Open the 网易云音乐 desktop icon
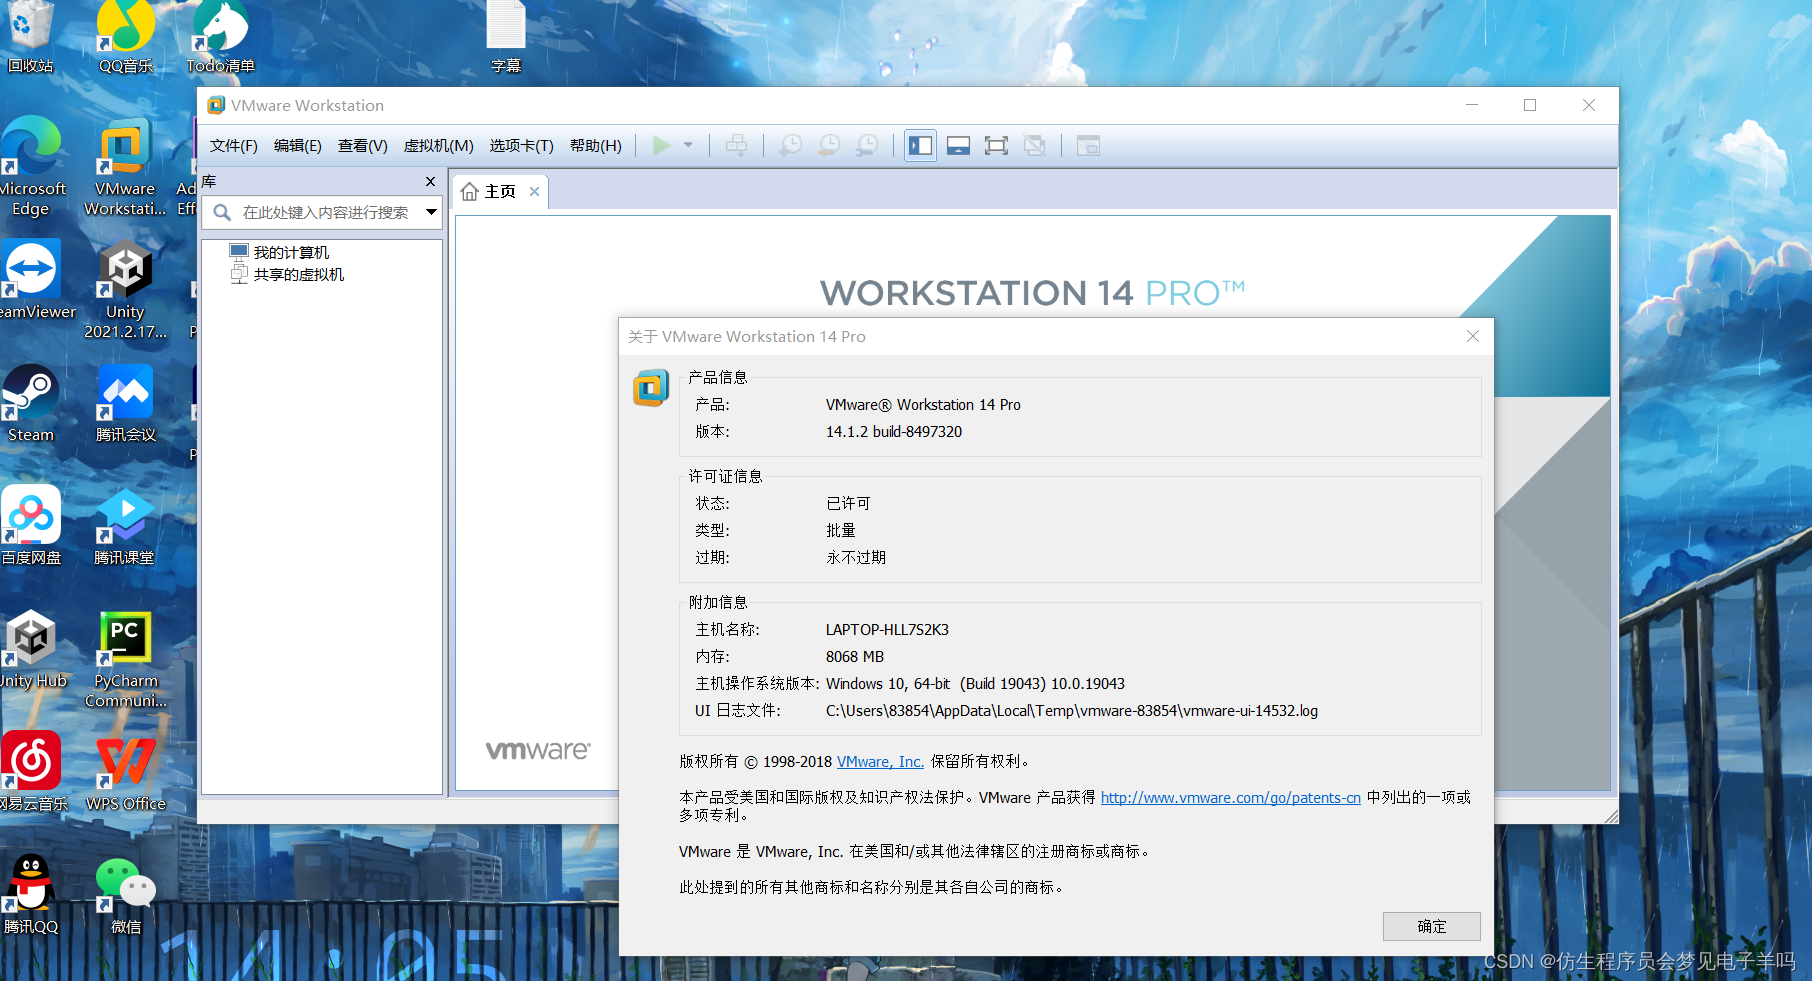 click(32, 772)
